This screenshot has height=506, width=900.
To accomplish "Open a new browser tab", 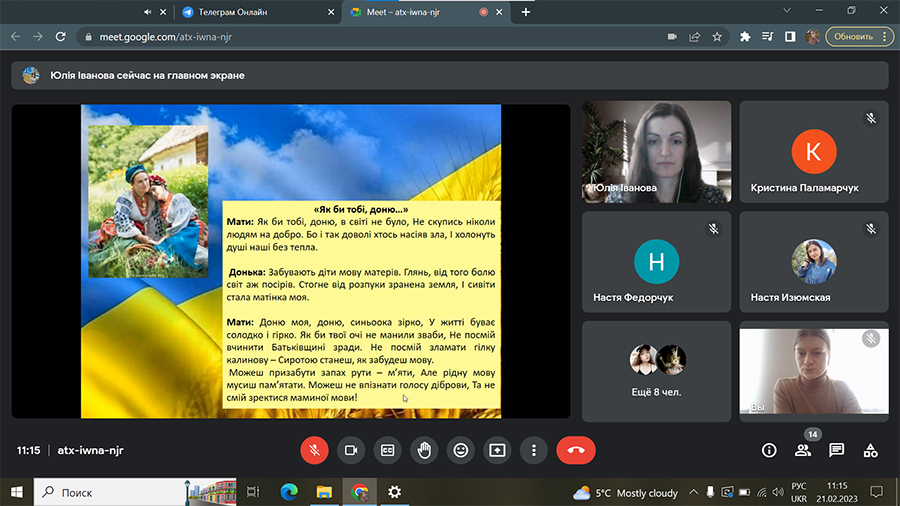I will (526, 12).
